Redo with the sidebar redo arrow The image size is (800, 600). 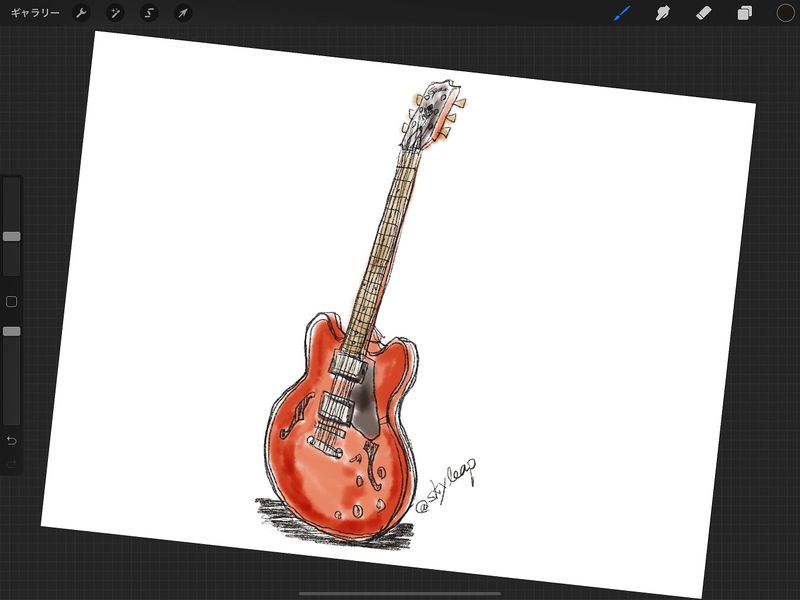(12, 464)
